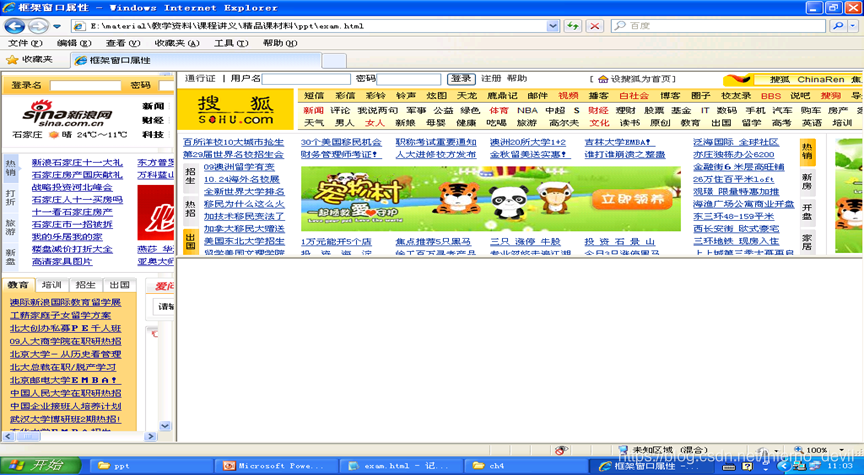Click the green Refresh icon

click(x=573, y=26)
